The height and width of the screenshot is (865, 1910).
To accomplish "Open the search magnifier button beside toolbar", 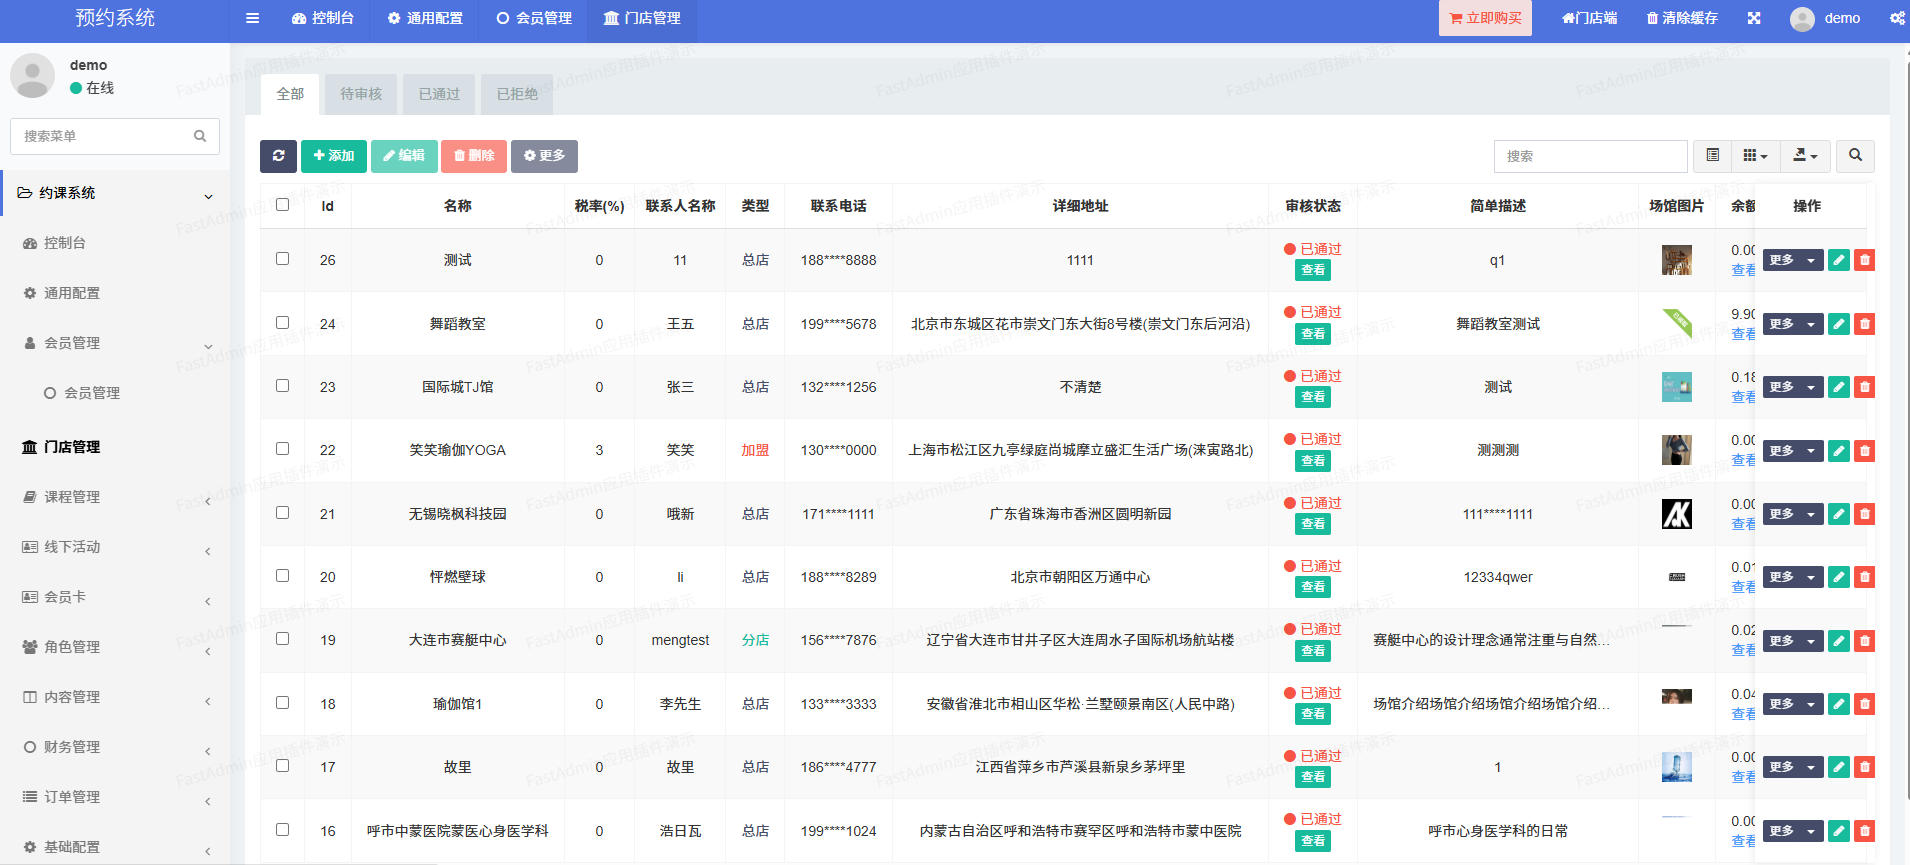I will click(x=1855, y=156).
